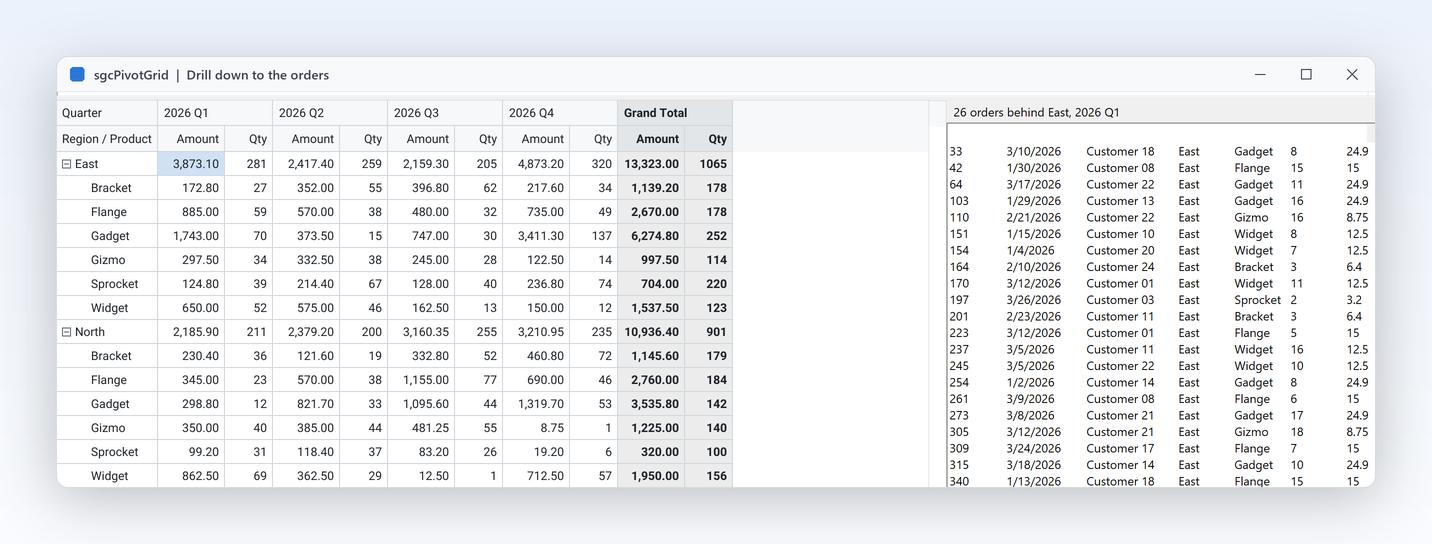Select the 2026 Q4 column header
Screen dimensions: 1432x544
click(x=560, y=113)
